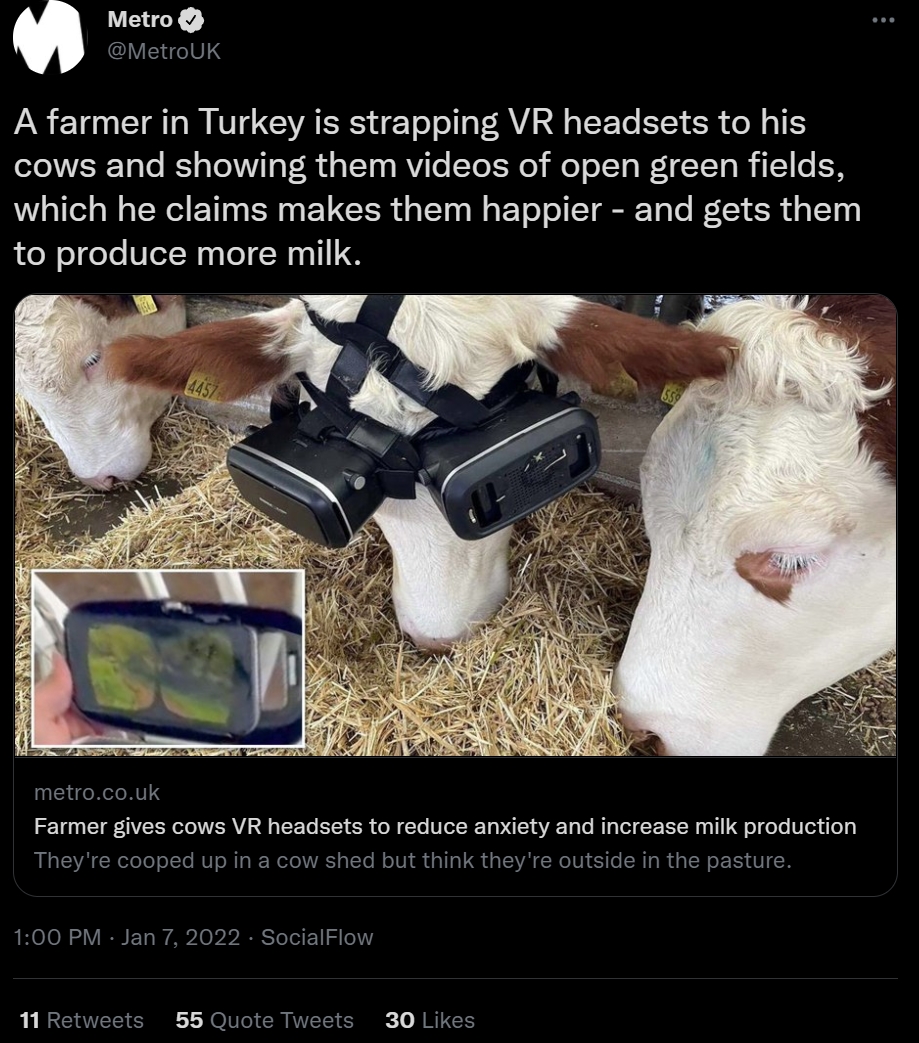Open the @MetroUK handle link
Screen dimensions: 919x1043
(164, 51)
